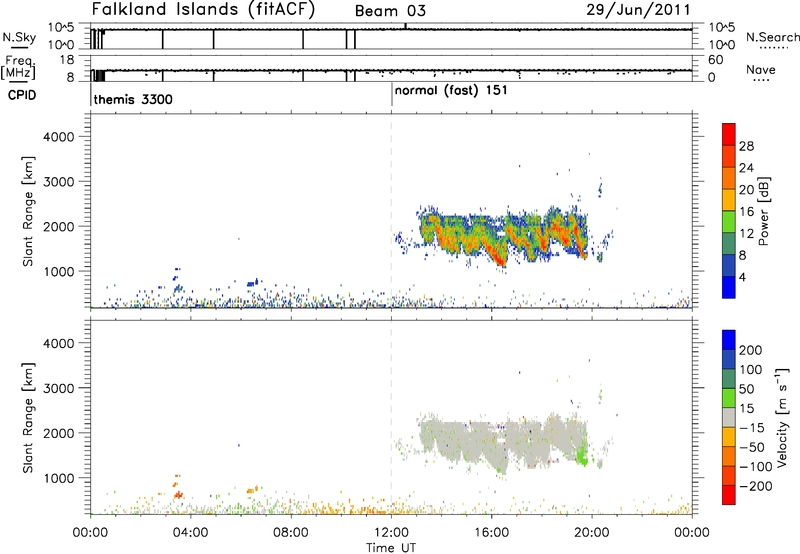Click the '12:00' time axis label
Image resolution: width=800 pixels, height=554 pixels.
[x=391, y=533]
